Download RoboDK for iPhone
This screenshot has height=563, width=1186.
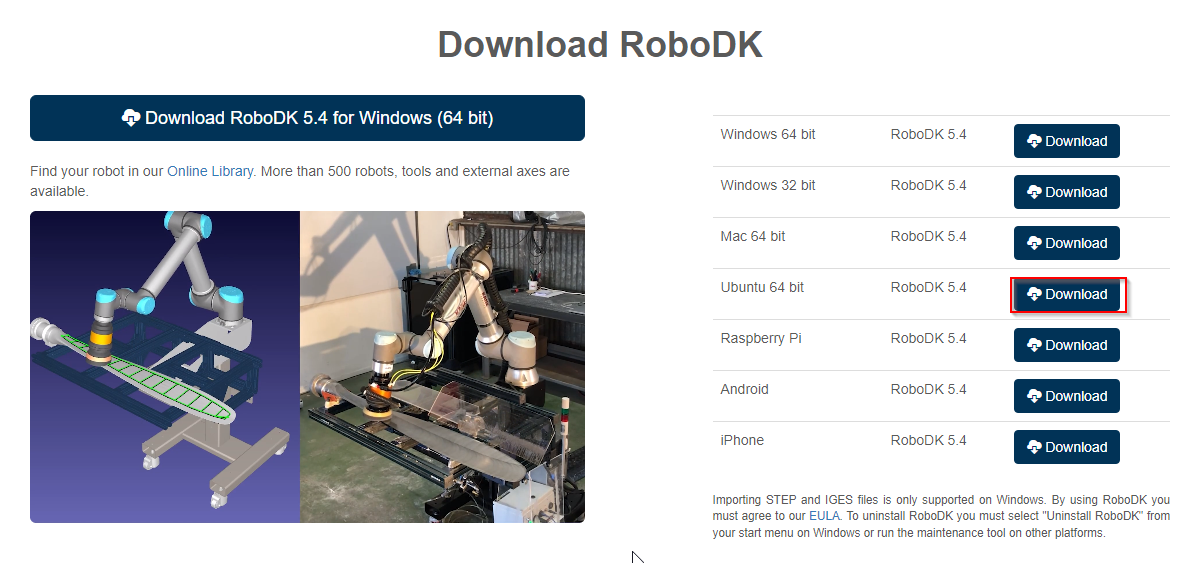click(1066, 447)
